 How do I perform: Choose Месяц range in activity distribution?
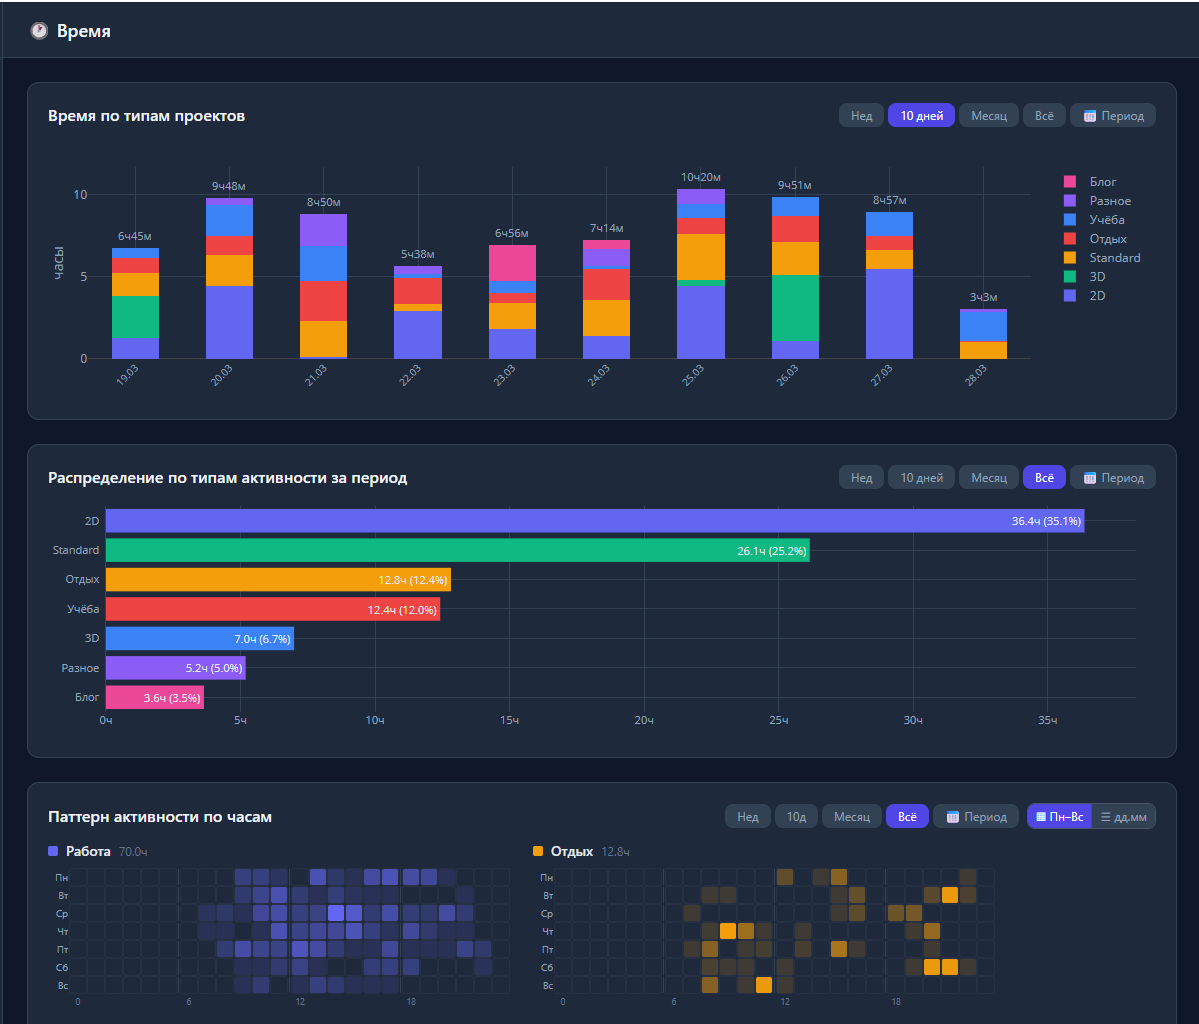[x=989, y=477]
